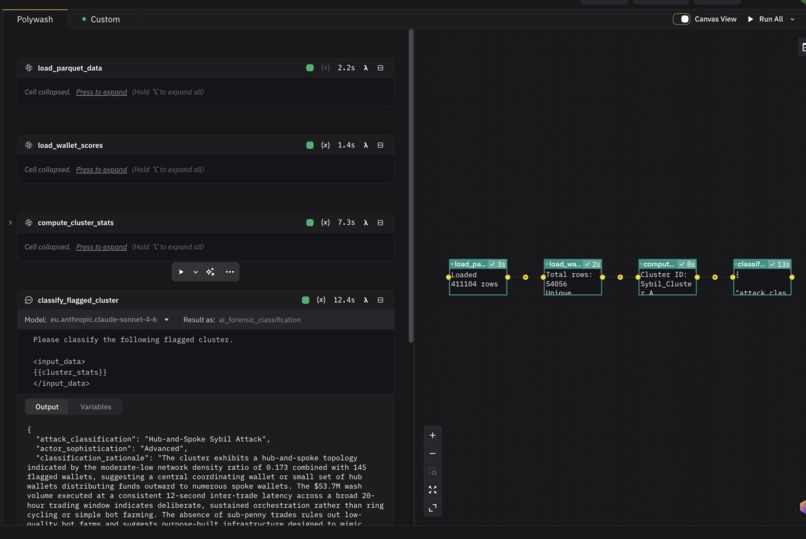Viewport: 806px width, 539px height.
Task: Open variables (x) icon on compute_cluster_stats
Action: click(x=325, y=222)
